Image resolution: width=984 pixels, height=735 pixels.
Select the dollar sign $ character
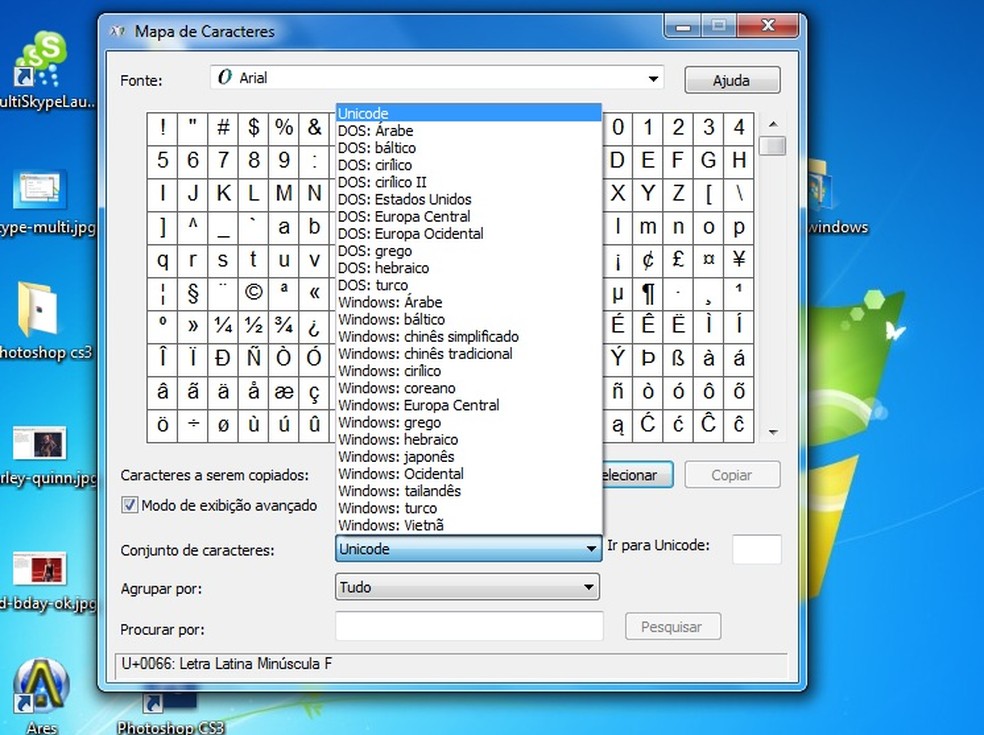(x=254, y=128)
